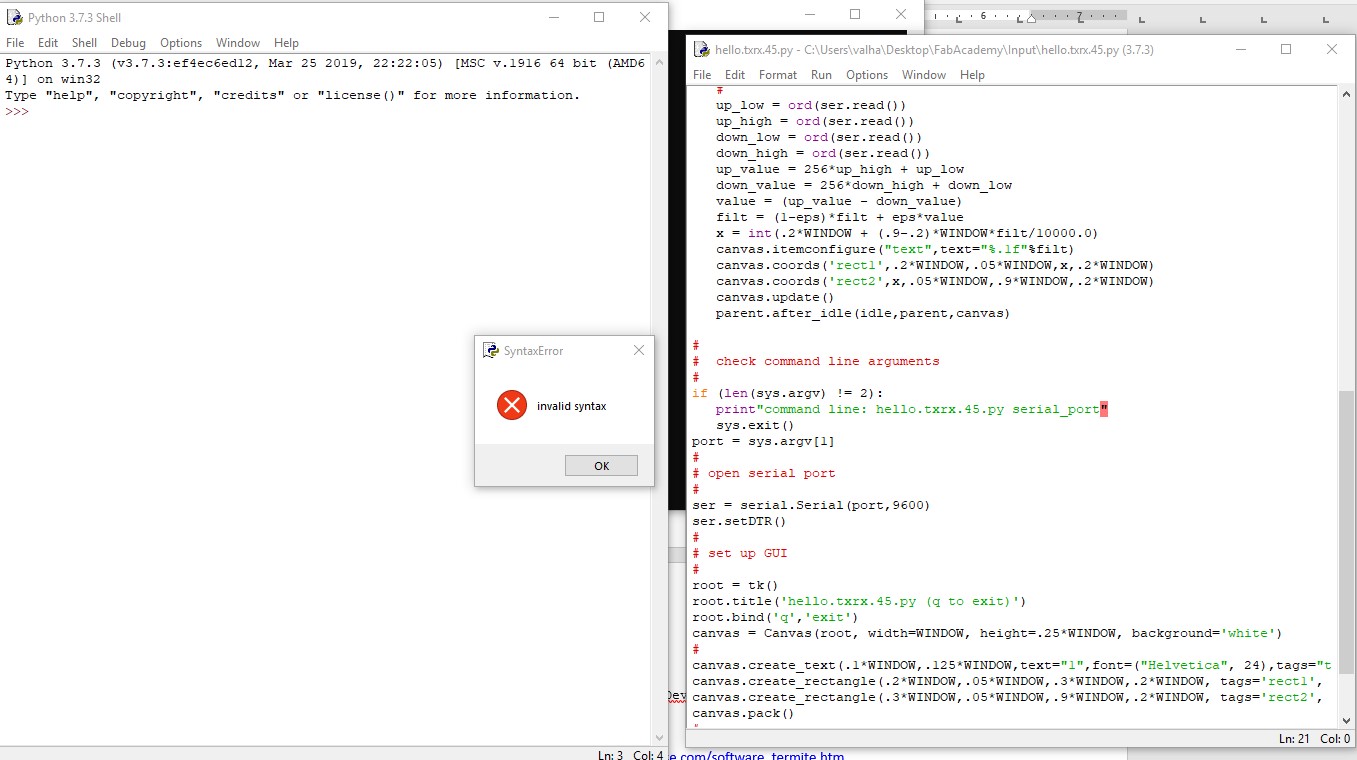The image size is (1357, 760).
Task: Close the background window behind the editor
Action: click(901, 14)
